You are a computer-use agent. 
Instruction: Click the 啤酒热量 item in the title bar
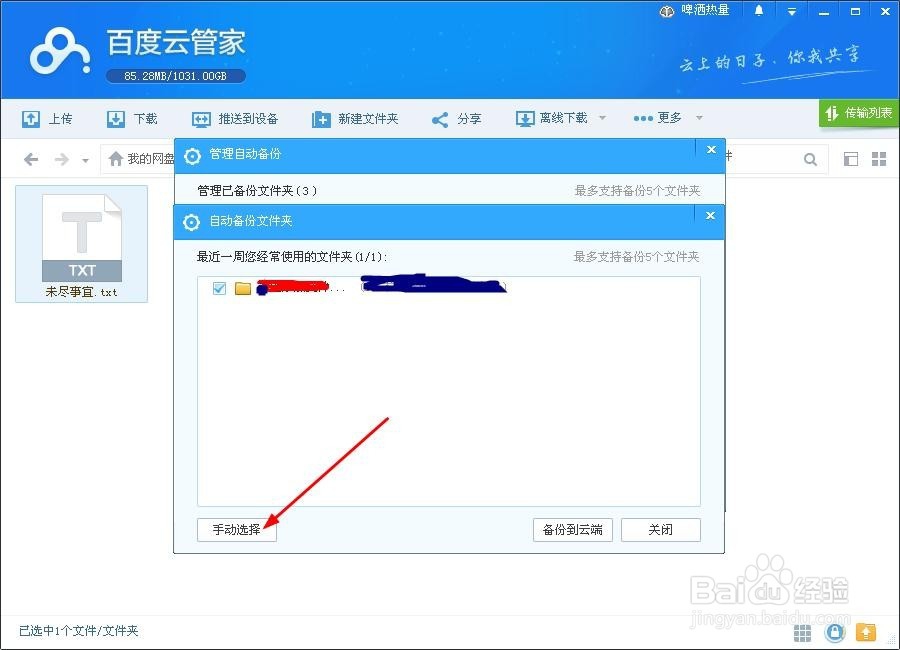tap(699, 10)
